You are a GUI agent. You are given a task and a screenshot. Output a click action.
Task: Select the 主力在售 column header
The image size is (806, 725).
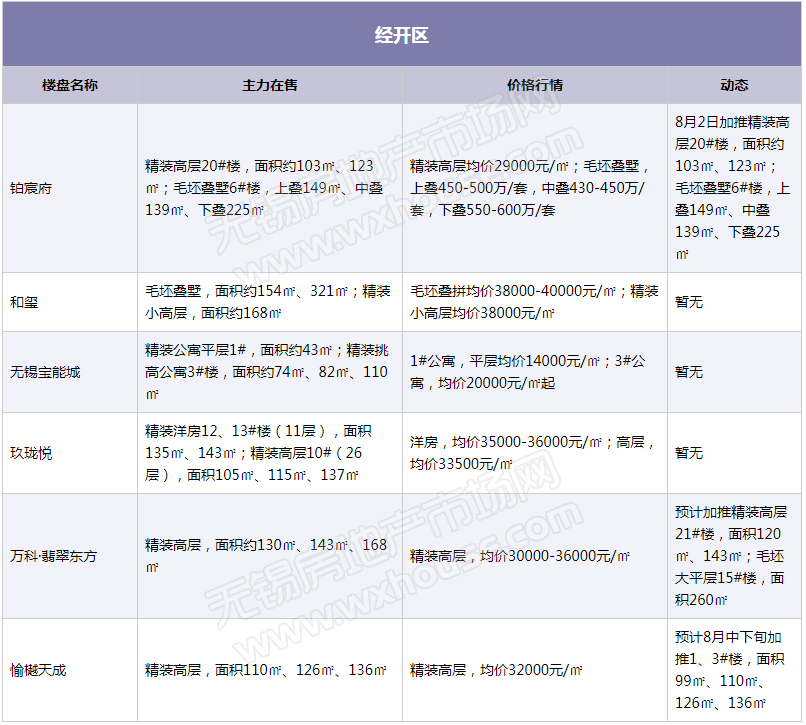tap(270, 85)
